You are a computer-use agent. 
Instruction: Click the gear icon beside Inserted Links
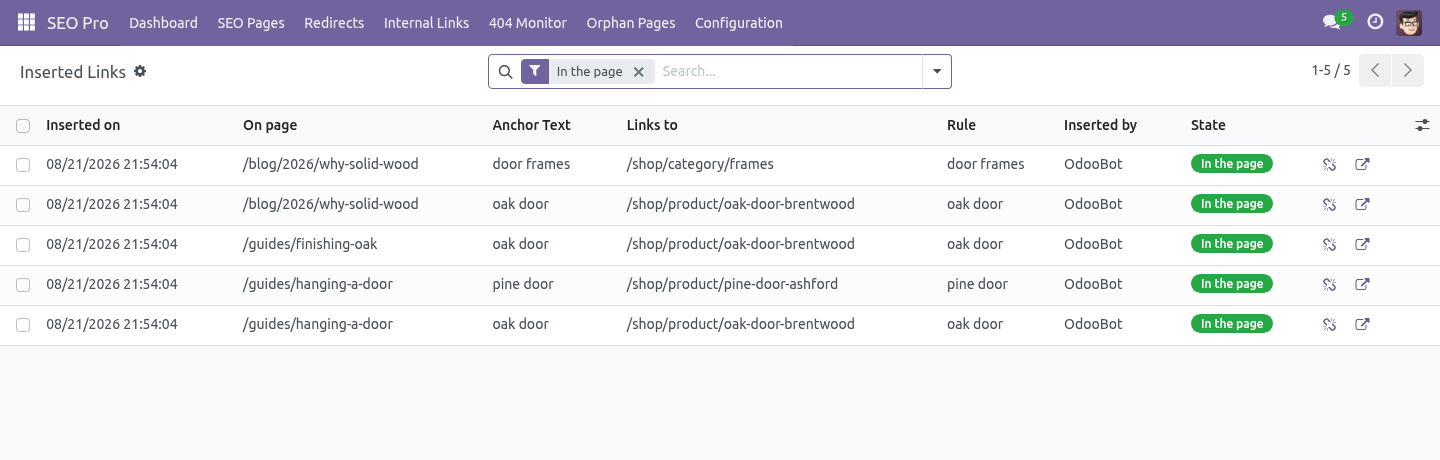coord(140,71)
